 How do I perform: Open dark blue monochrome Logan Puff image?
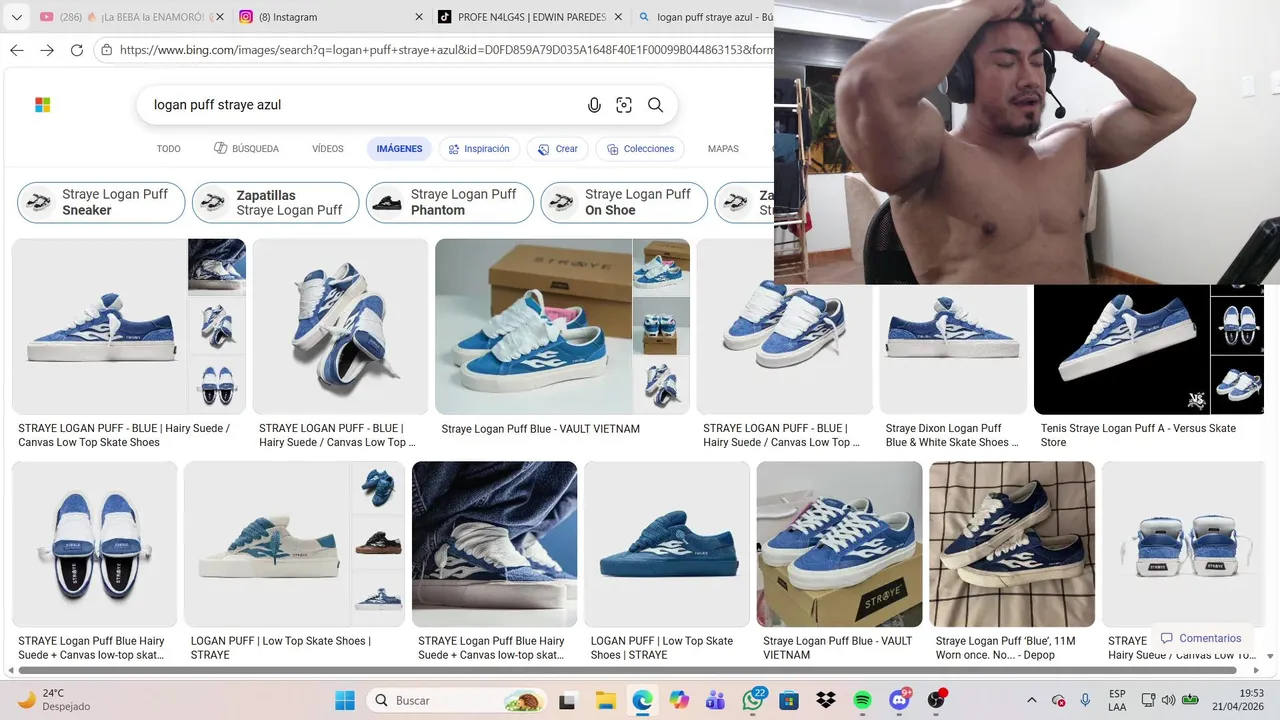pyautogui.click(x=667, y=544)
